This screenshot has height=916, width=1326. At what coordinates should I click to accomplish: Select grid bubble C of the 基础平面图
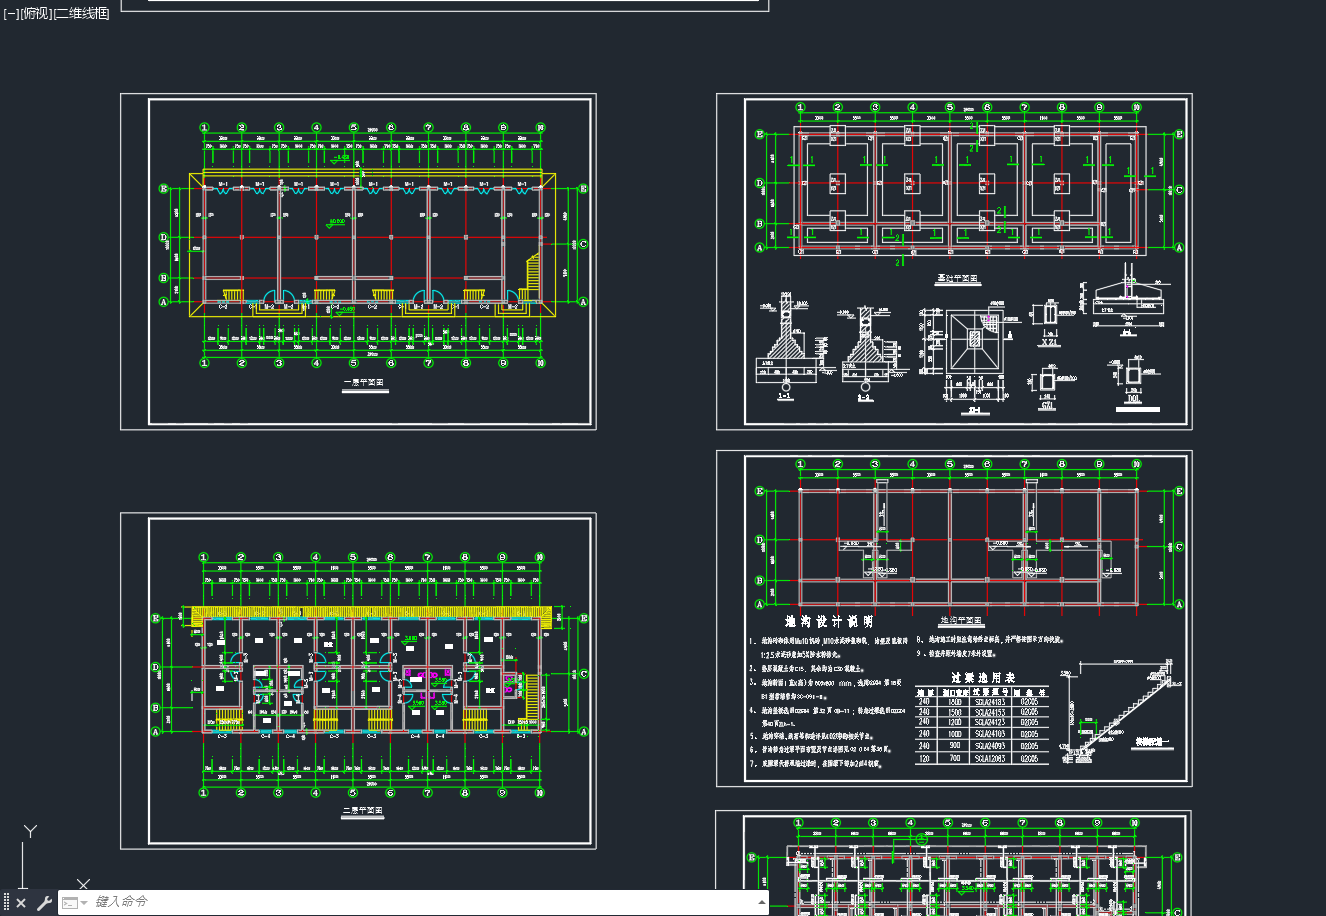[x=1178, y=190]
